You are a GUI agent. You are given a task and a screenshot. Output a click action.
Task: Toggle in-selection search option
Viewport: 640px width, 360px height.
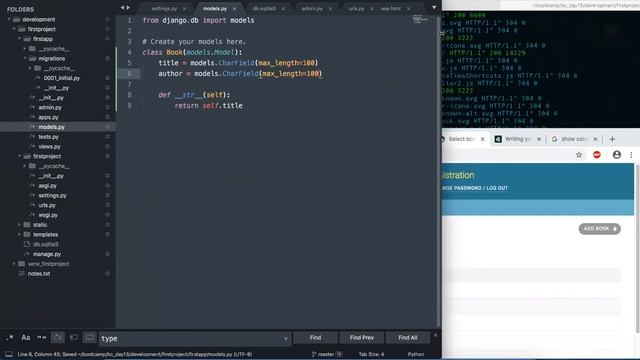(x=73, y=338)
